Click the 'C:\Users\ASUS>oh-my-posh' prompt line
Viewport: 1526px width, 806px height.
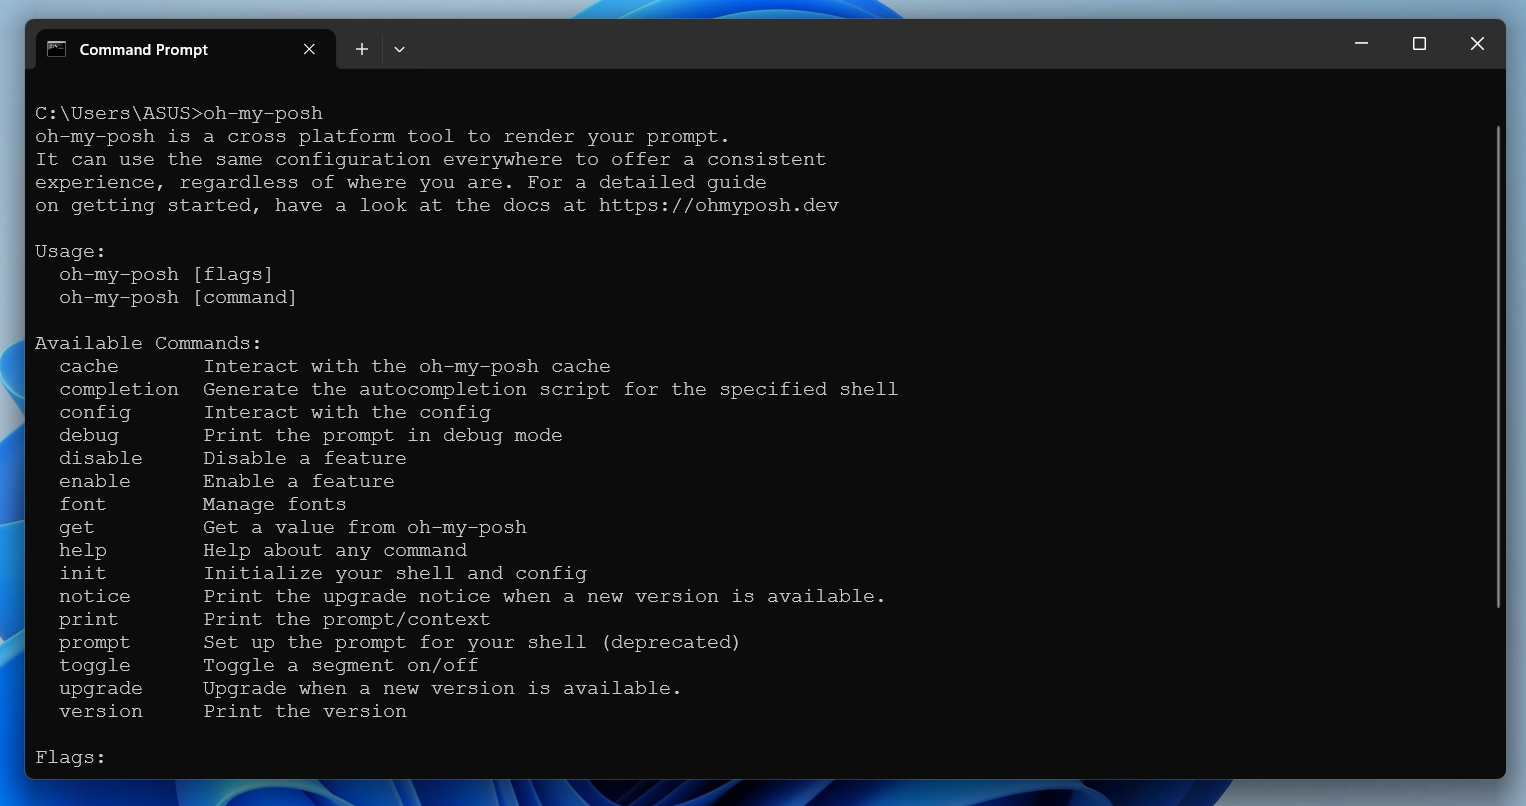click(179, 114)
